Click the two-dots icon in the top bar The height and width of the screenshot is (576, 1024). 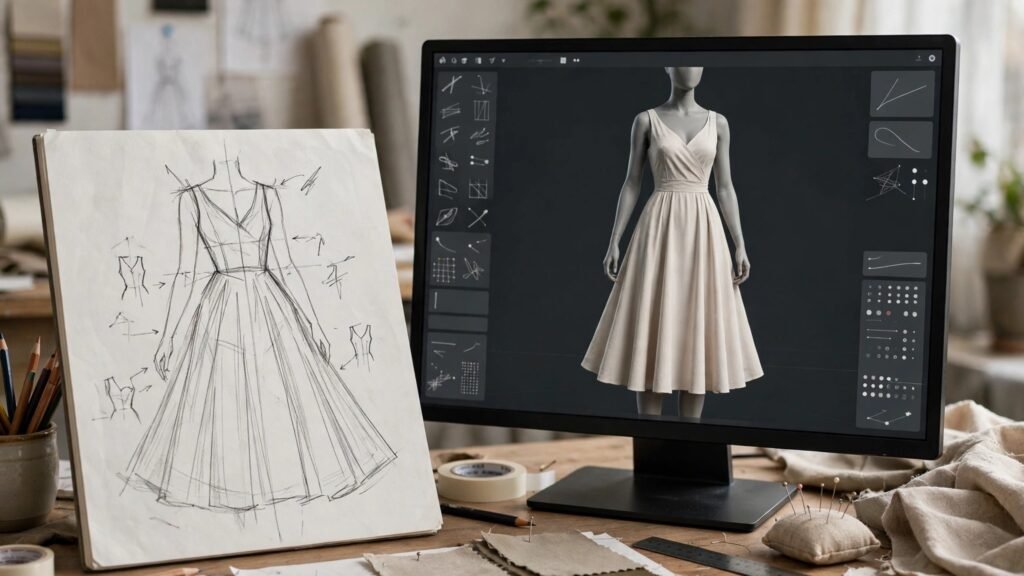[577, 60]
